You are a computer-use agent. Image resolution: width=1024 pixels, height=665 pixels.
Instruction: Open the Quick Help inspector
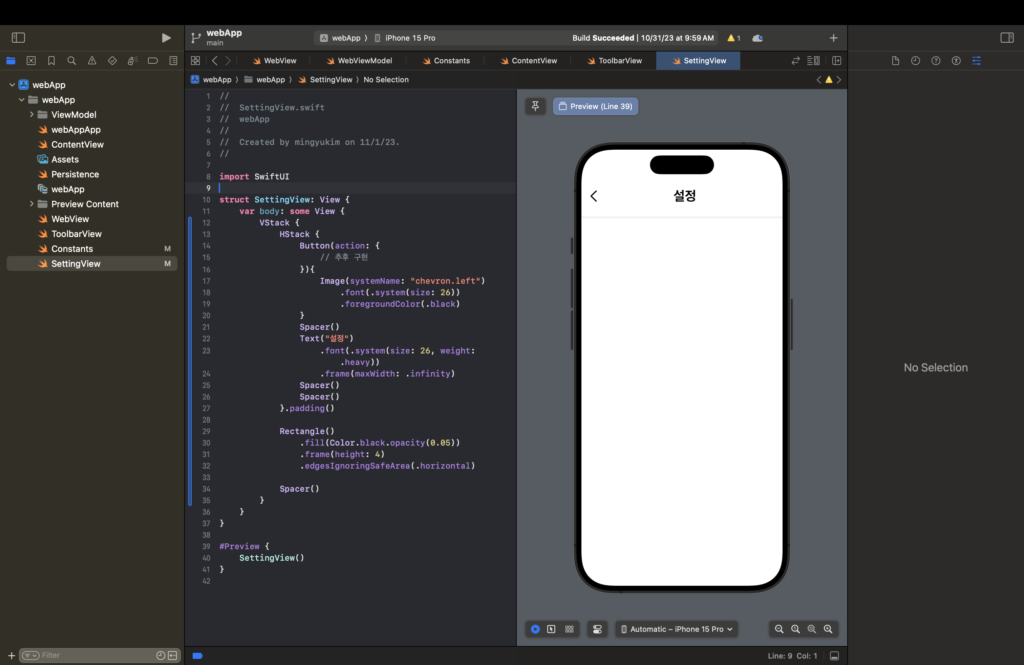[x=936, y=61]
